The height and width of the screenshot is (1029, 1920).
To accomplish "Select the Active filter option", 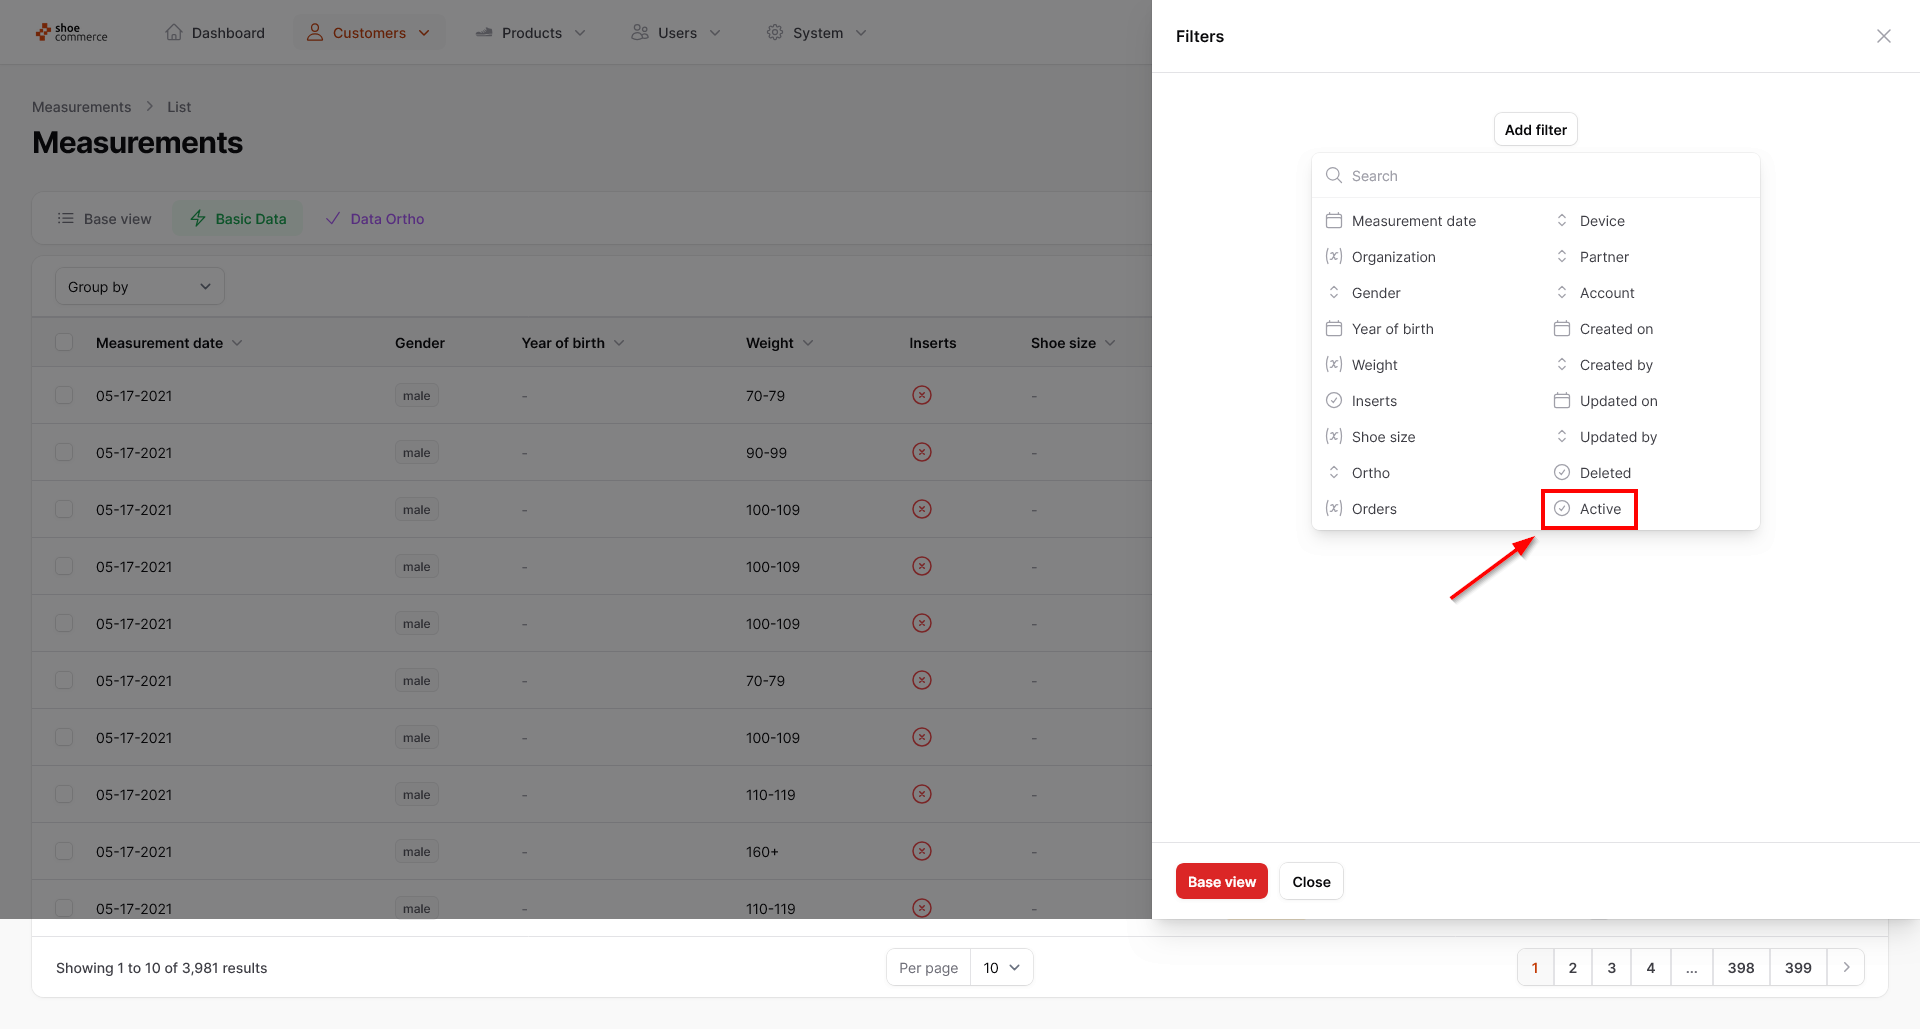I will click(1589, 508).
